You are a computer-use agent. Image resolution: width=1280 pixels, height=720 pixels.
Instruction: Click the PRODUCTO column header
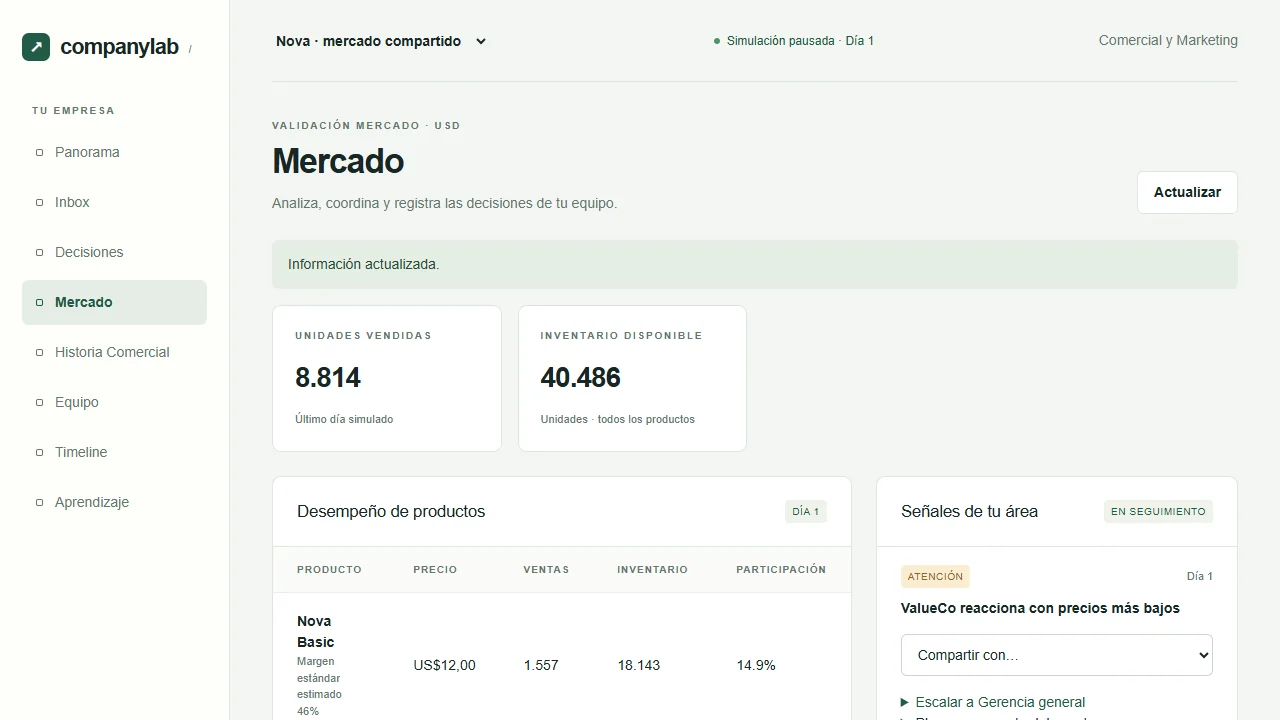(329, 569)
